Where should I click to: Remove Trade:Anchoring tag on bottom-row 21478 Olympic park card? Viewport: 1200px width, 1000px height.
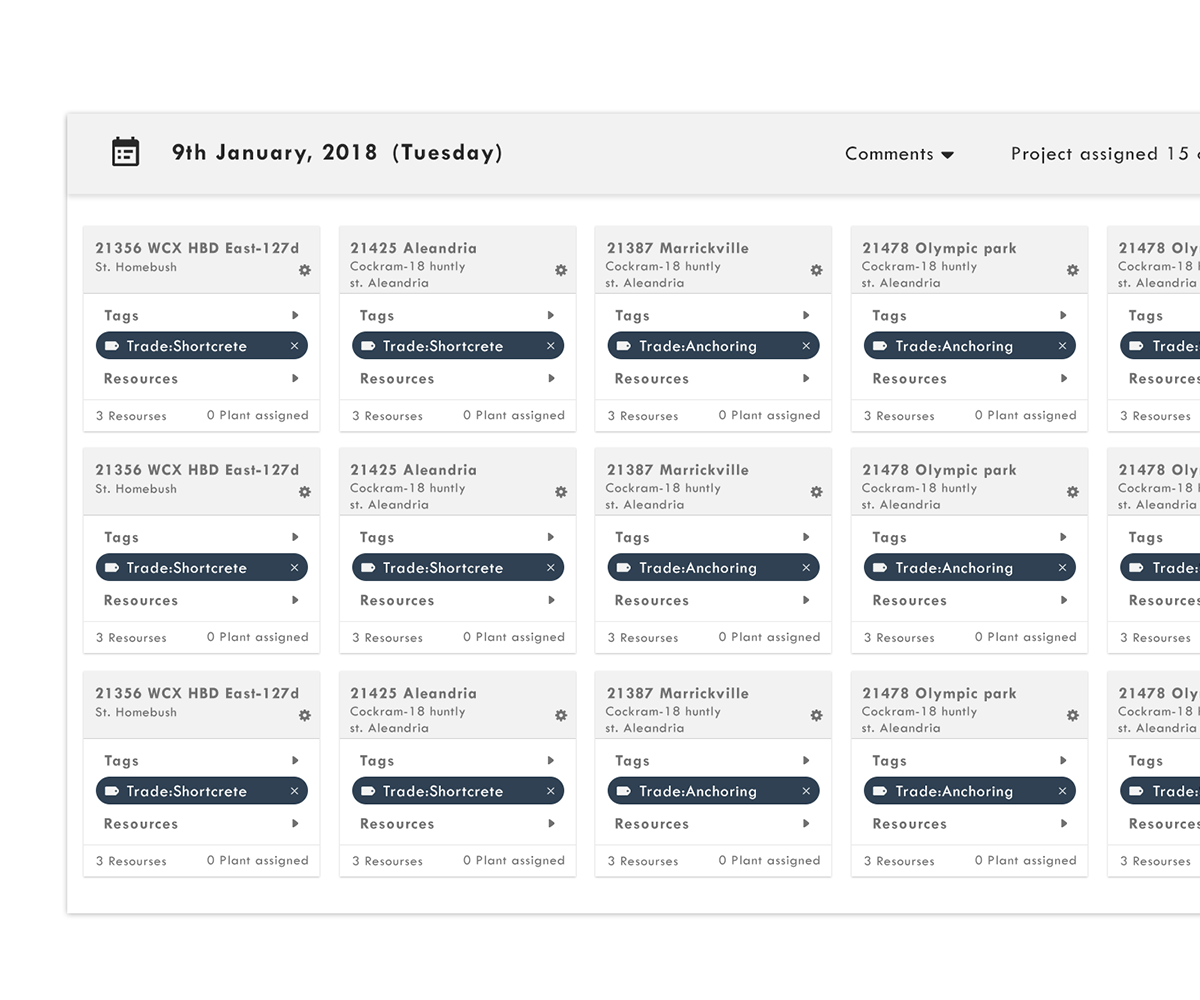click(x=1062, y=791)
